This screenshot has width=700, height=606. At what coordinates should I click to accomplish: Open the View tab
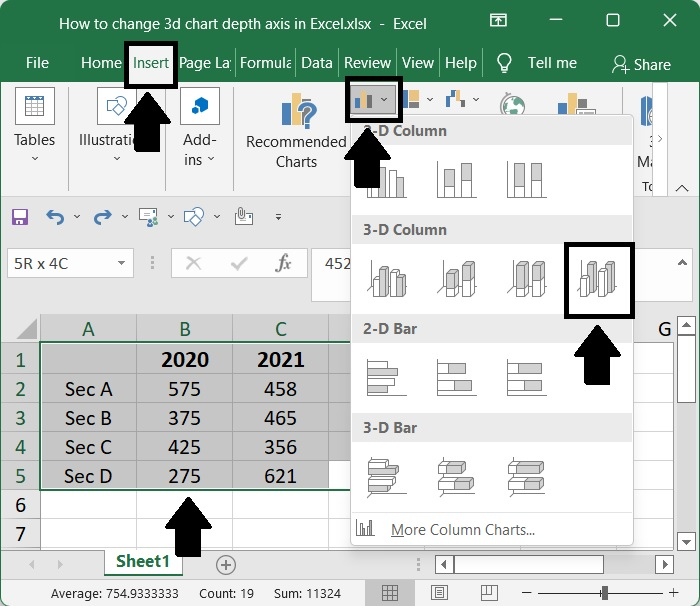417,63
